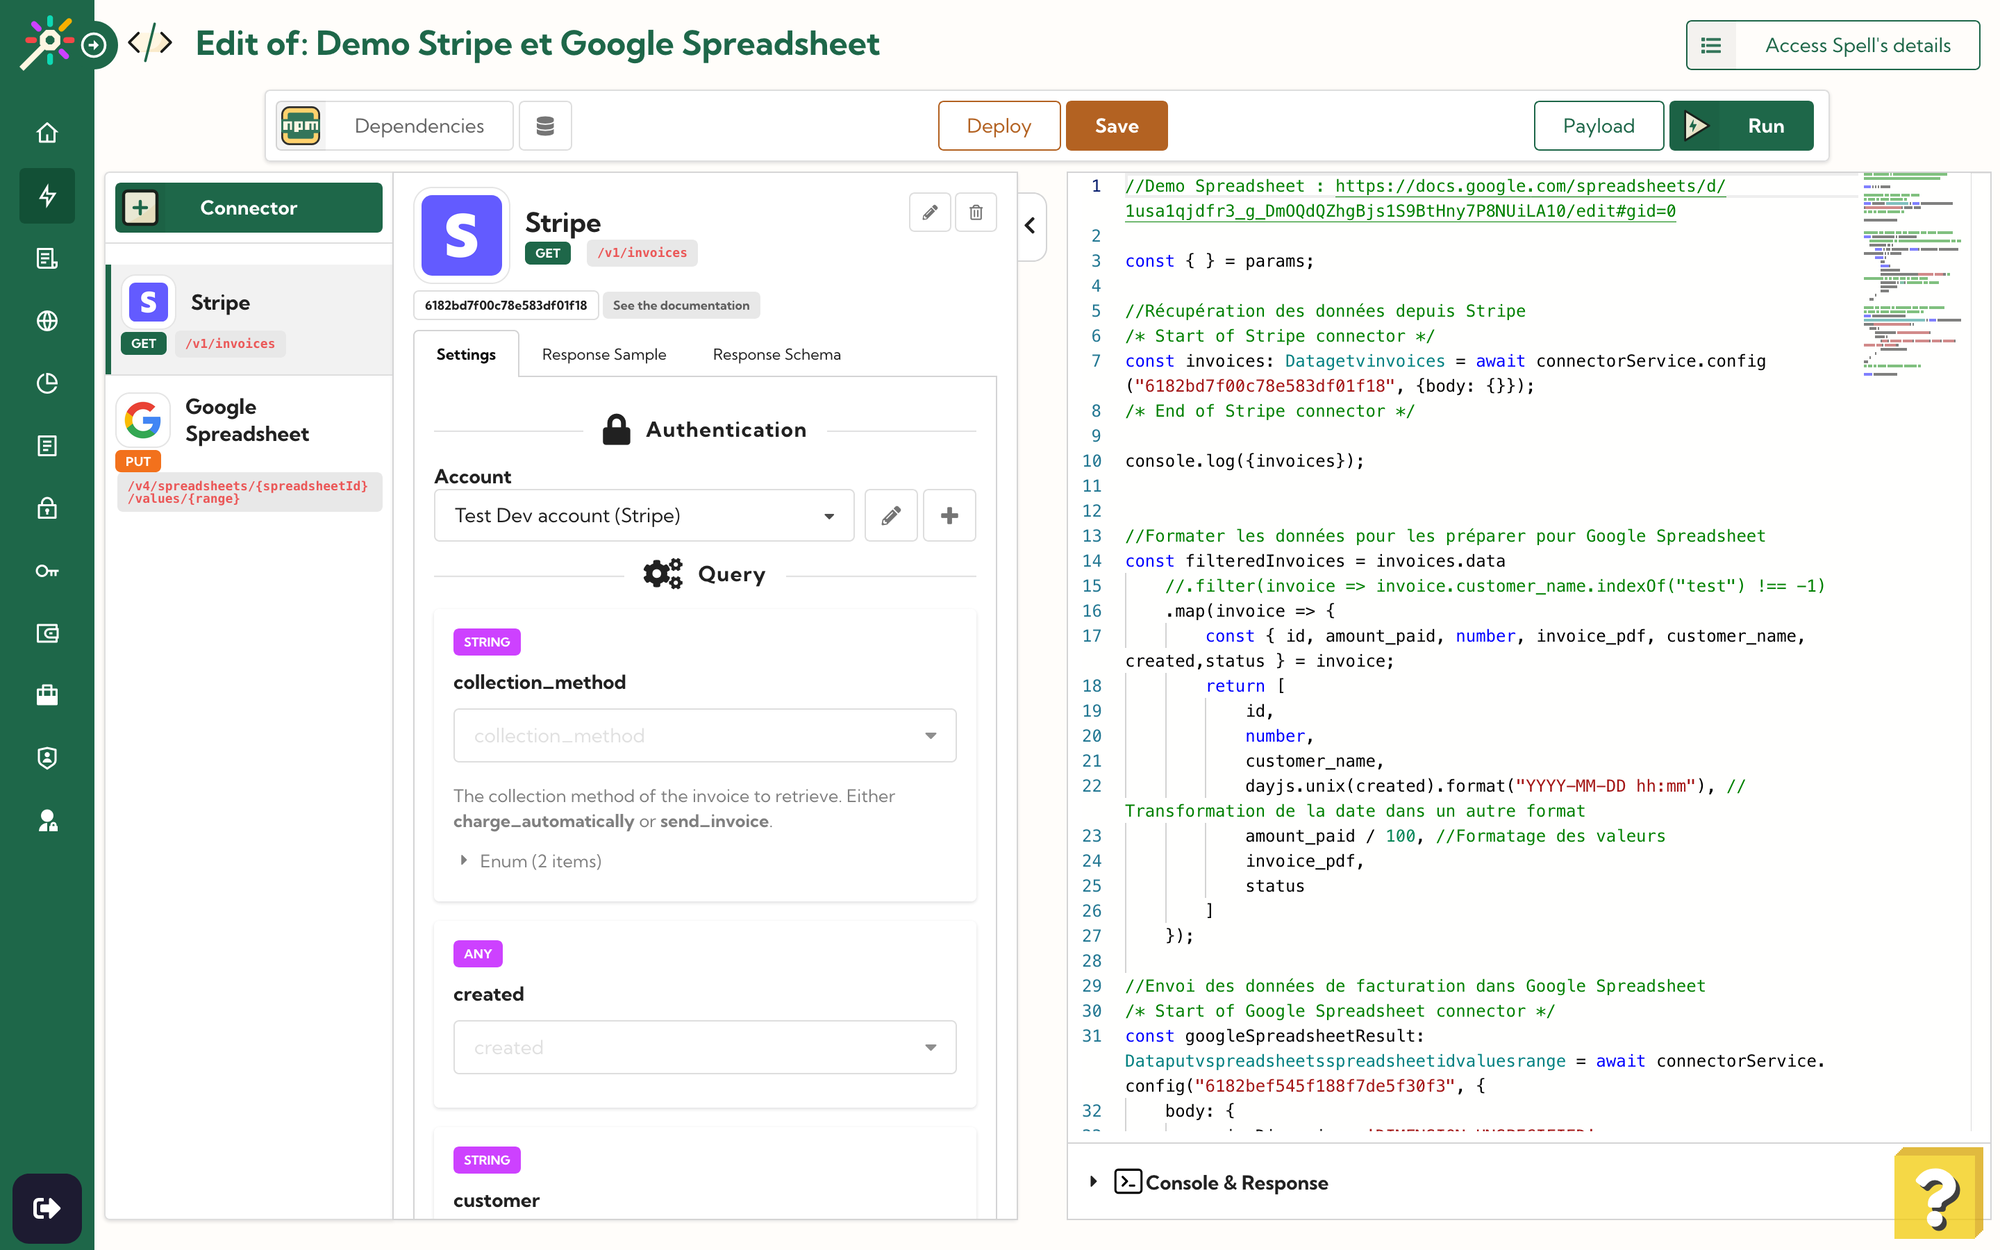The height and width of the screenshot is (1250, 2000).
Task: Expand Enum (2 items)
Action: click(531, 861)
